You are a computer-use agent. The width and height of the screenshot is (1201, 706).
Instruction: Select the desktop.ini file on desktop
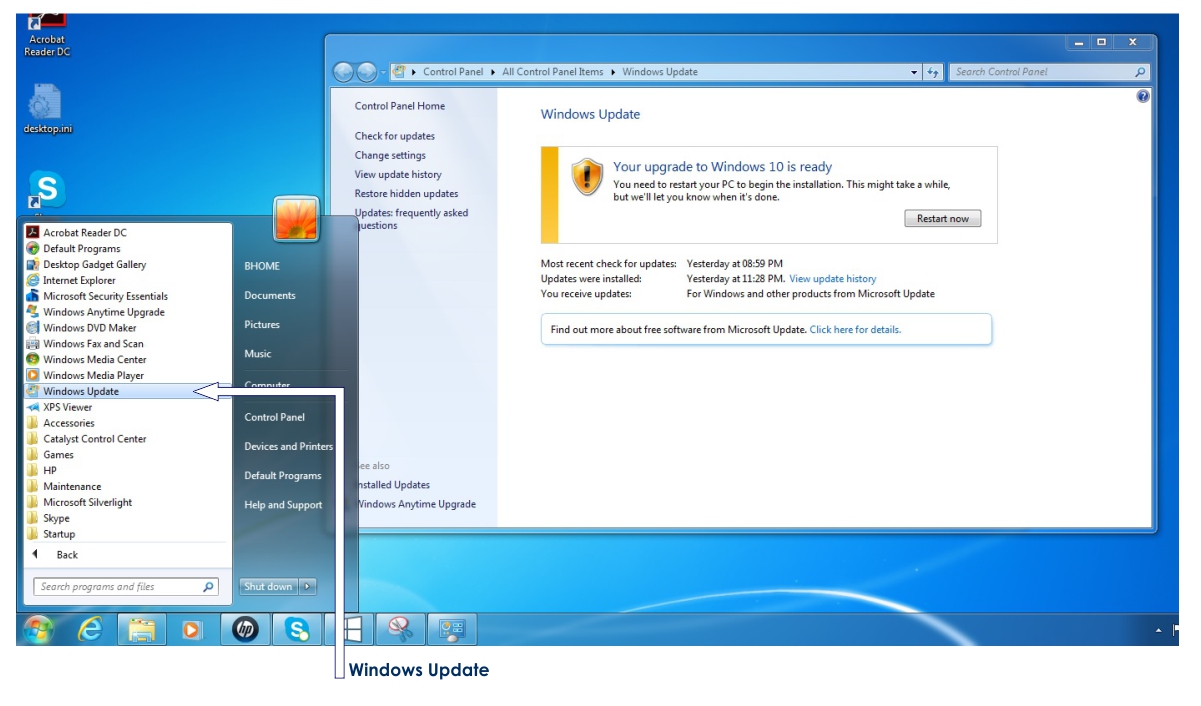pyautogui.click(x=47, y=109)
